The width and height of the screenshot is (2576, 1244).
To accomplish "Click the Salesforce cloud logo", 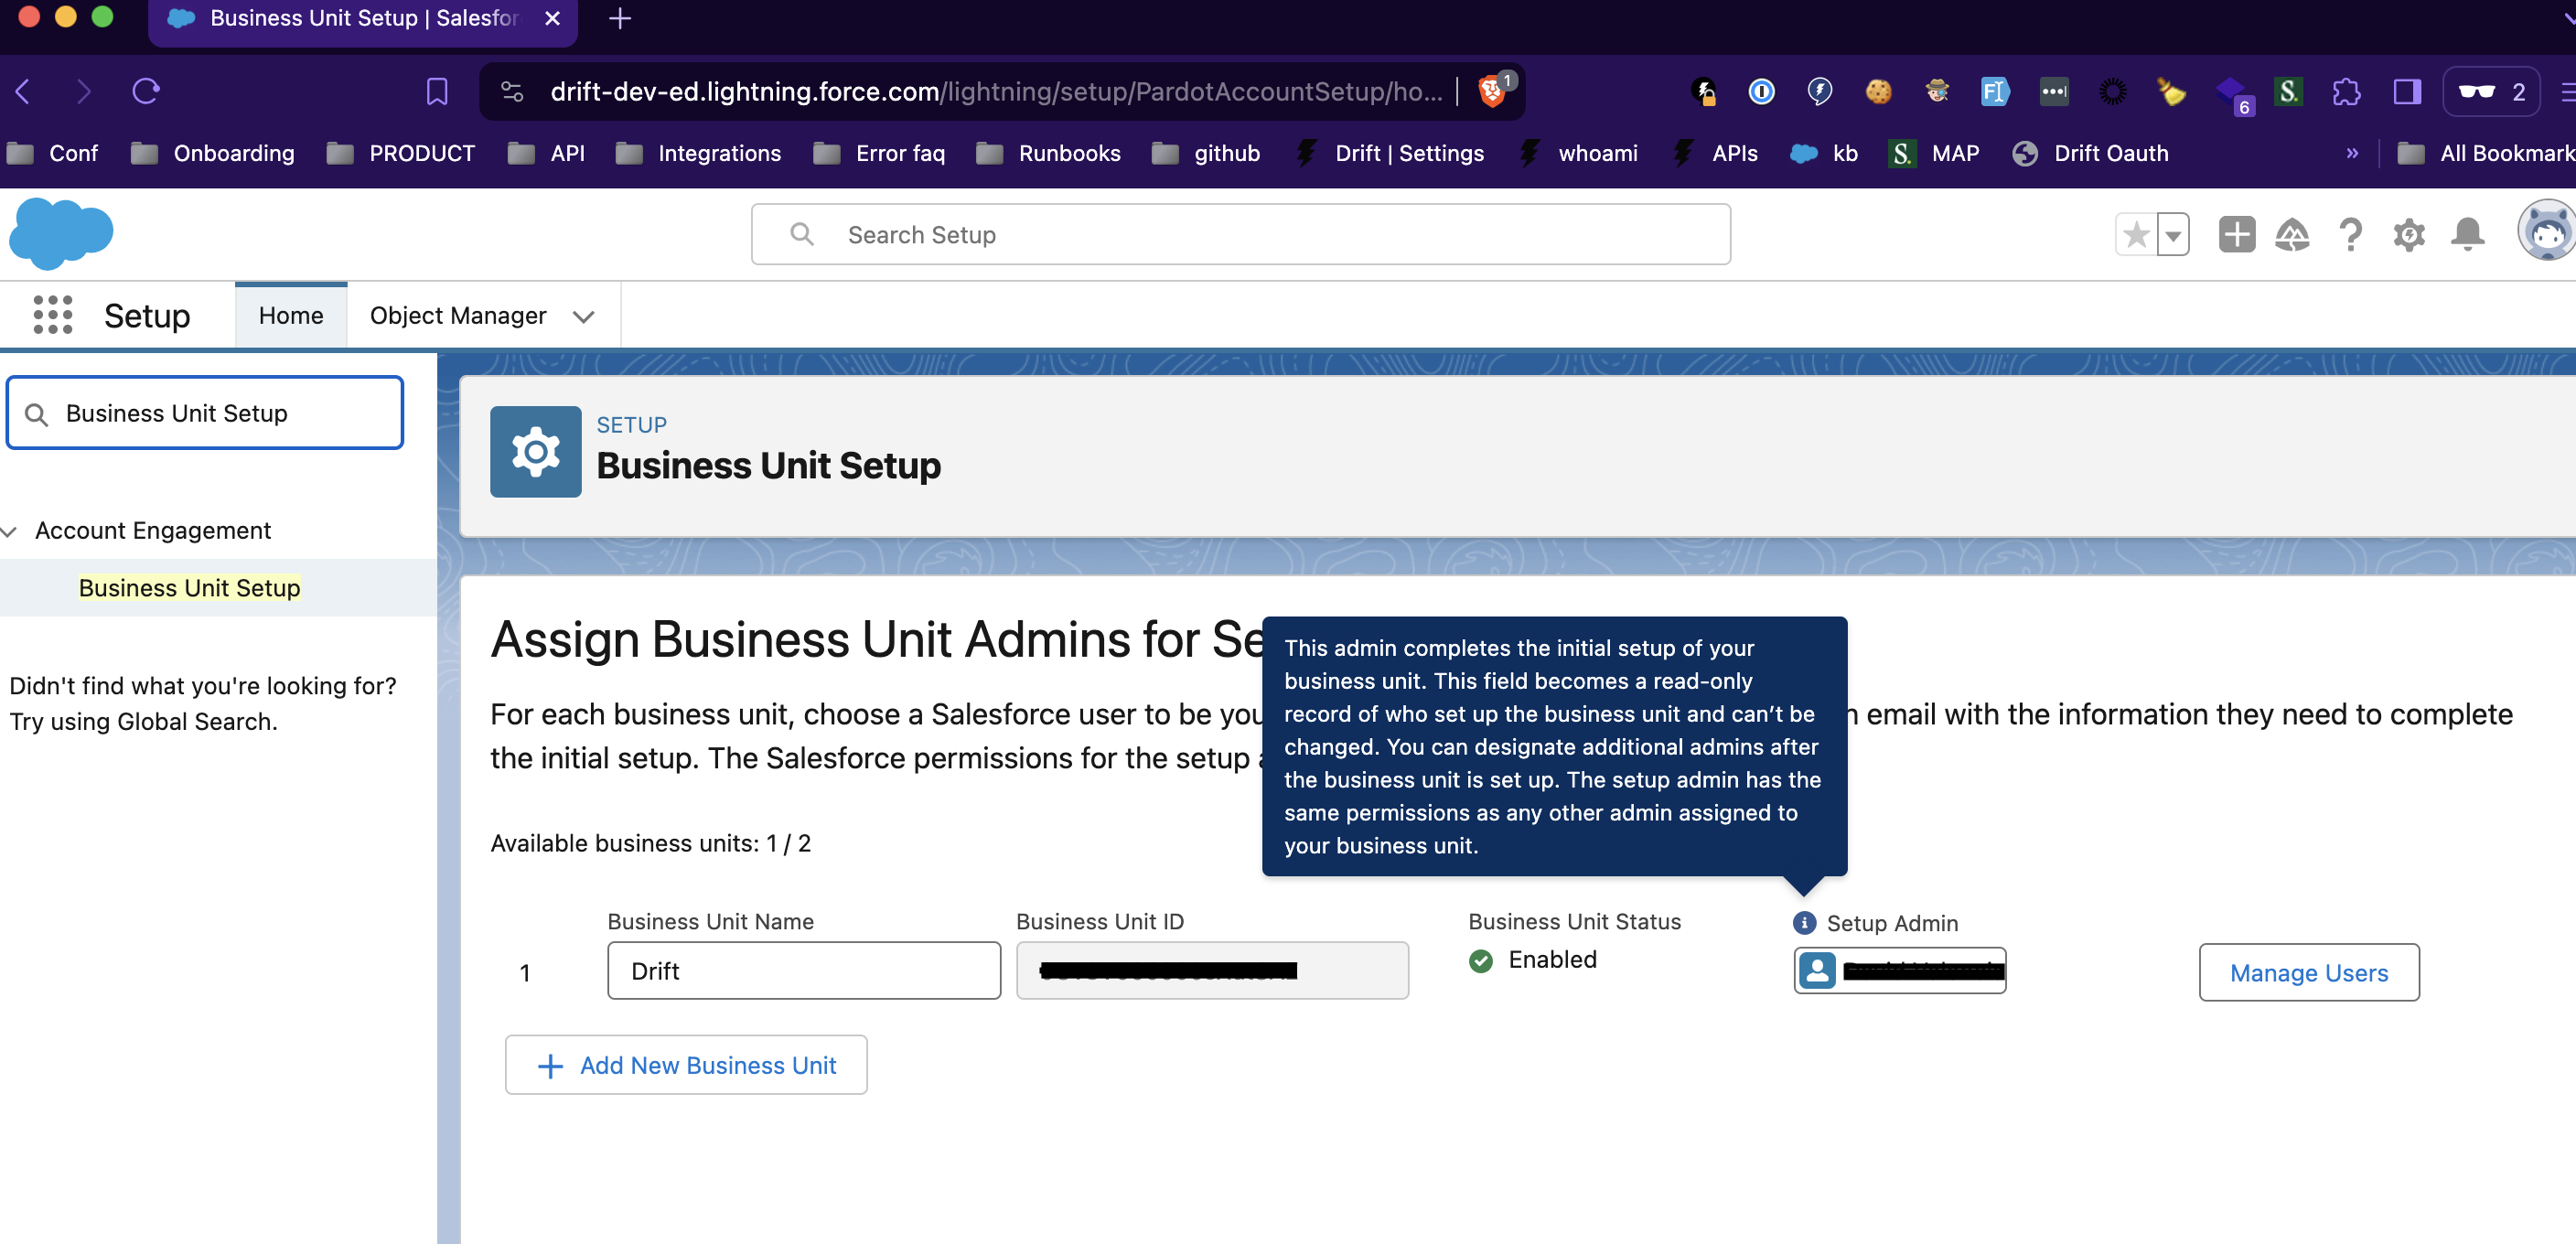I will (x=61, y=234).
